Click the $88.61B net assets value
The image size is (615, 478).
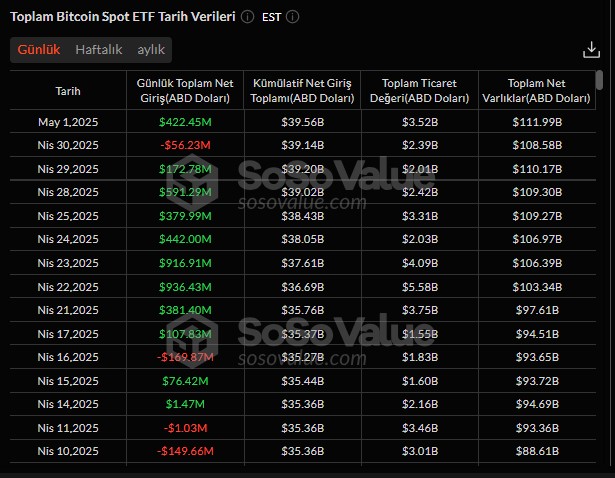(537, 451)
